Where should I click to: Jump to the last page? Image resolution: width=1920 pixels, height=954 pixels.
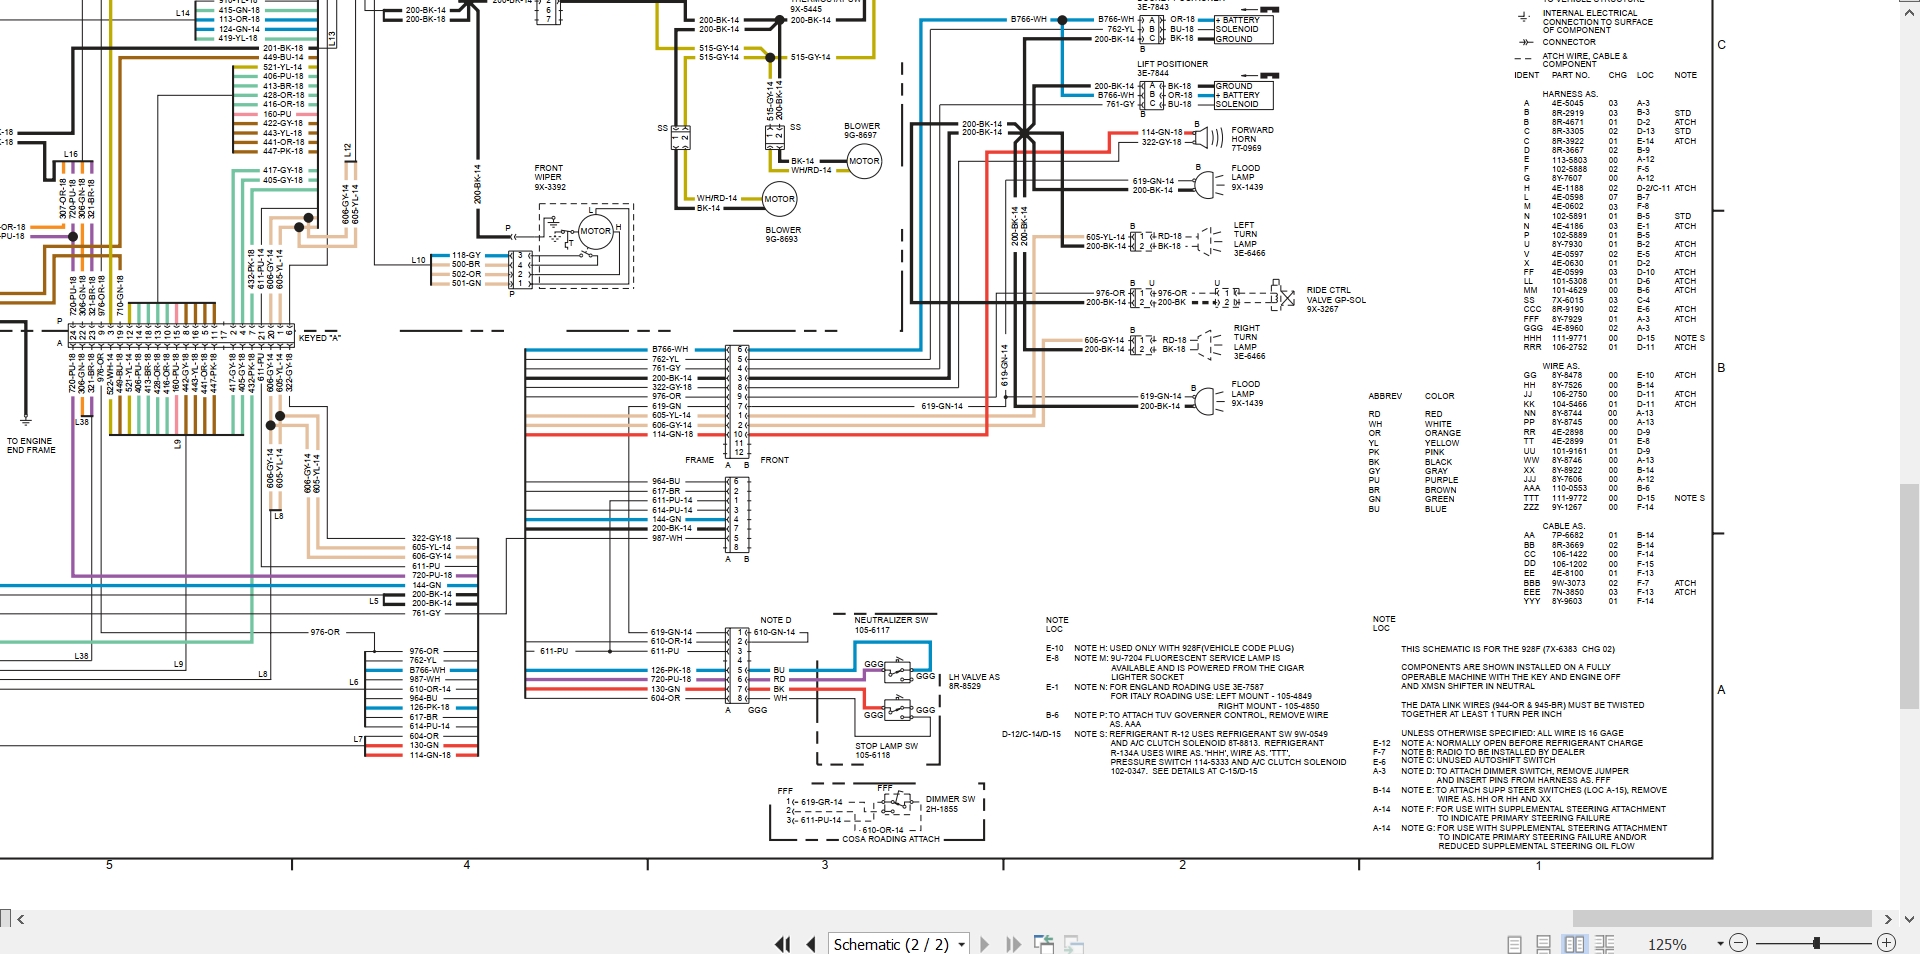[1013, 944]
